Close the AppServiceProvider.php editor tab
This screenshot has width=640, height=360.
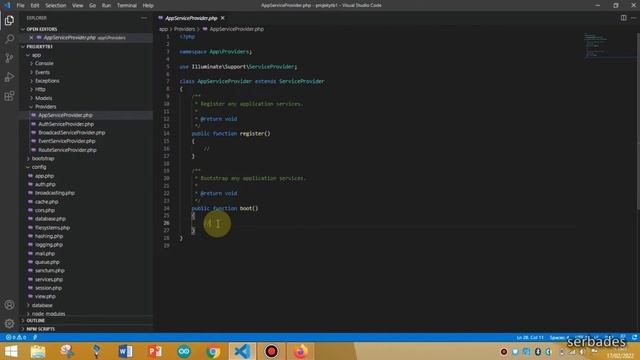coord(222,18)
